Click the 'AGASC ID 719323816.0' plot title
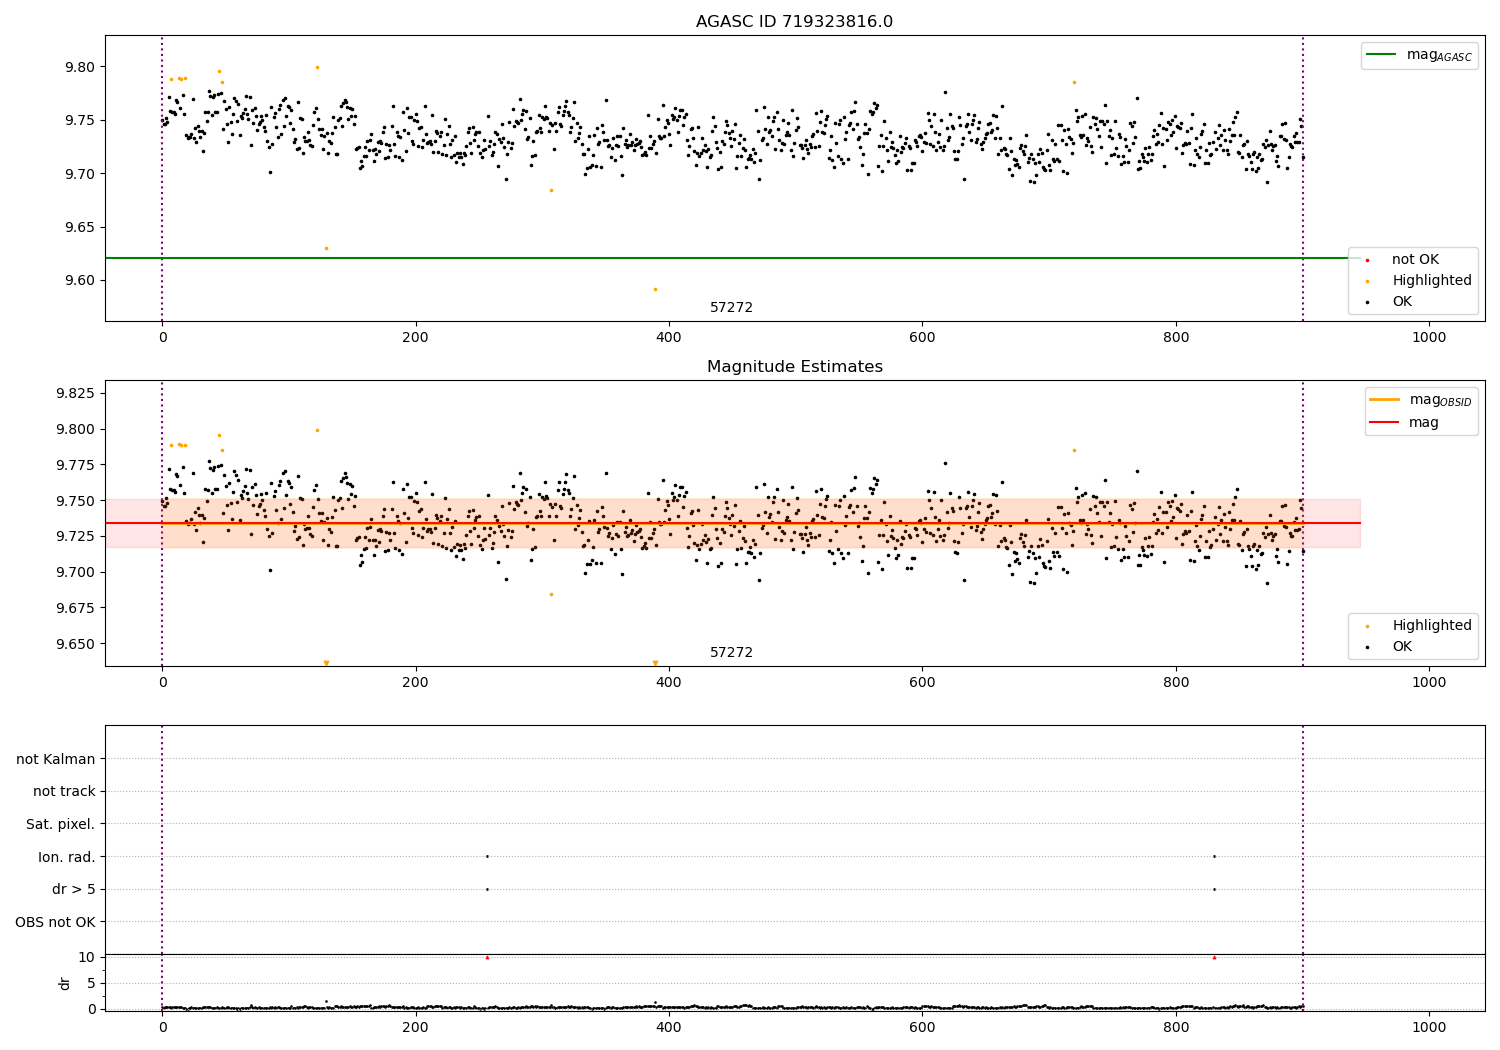The image size is (1500, 1050). click(794, 22)
